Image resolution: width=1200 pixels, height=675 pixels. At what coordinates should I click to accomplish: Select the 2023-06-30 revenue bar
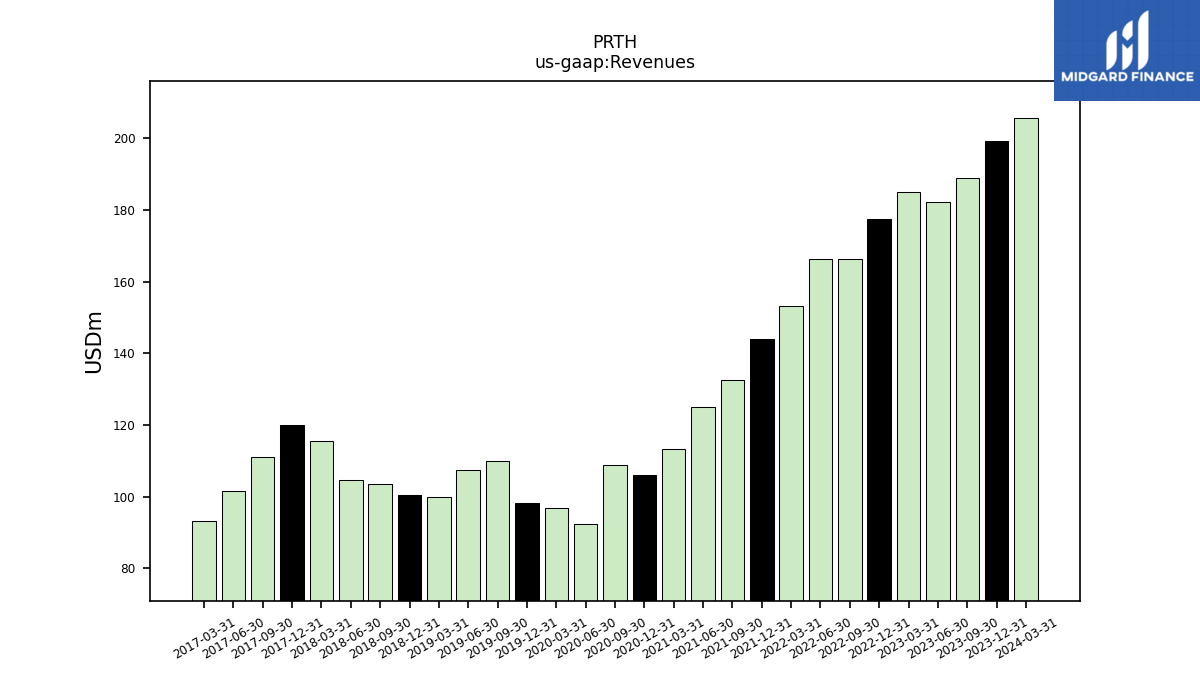point(938,401)
